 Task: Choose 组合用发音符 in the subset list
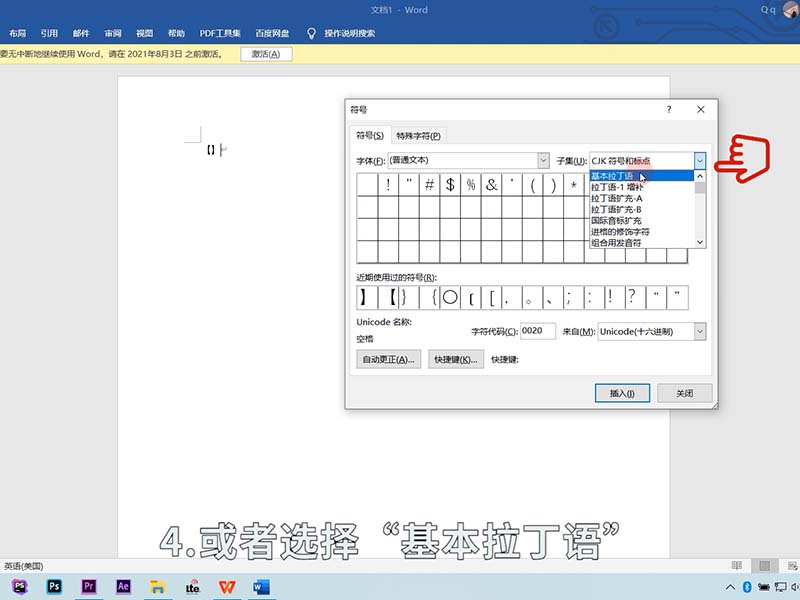point(642,243)
